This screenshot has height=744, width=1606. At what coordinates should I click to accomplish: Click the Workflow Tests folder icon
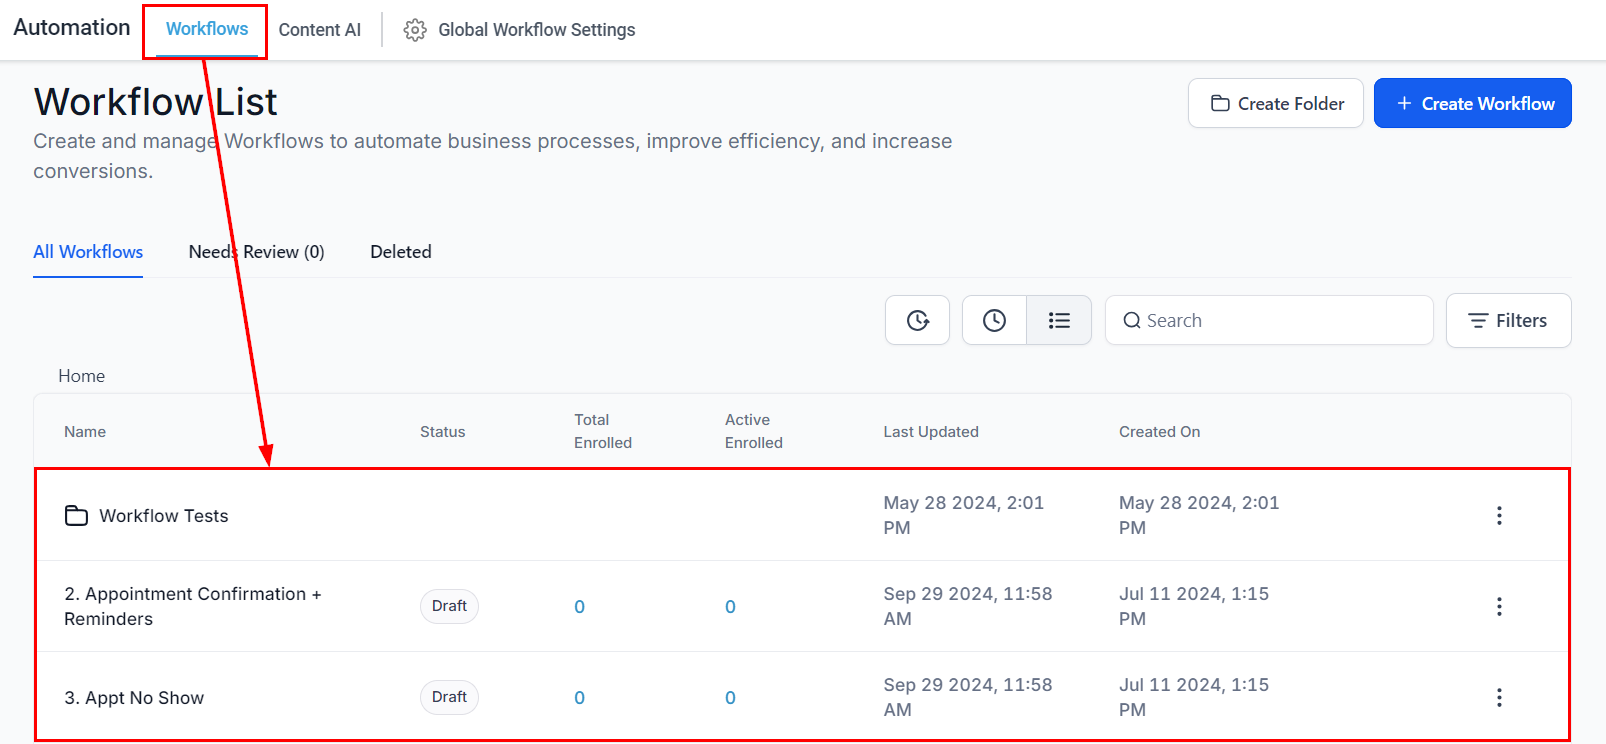click(x=76, y=516)
